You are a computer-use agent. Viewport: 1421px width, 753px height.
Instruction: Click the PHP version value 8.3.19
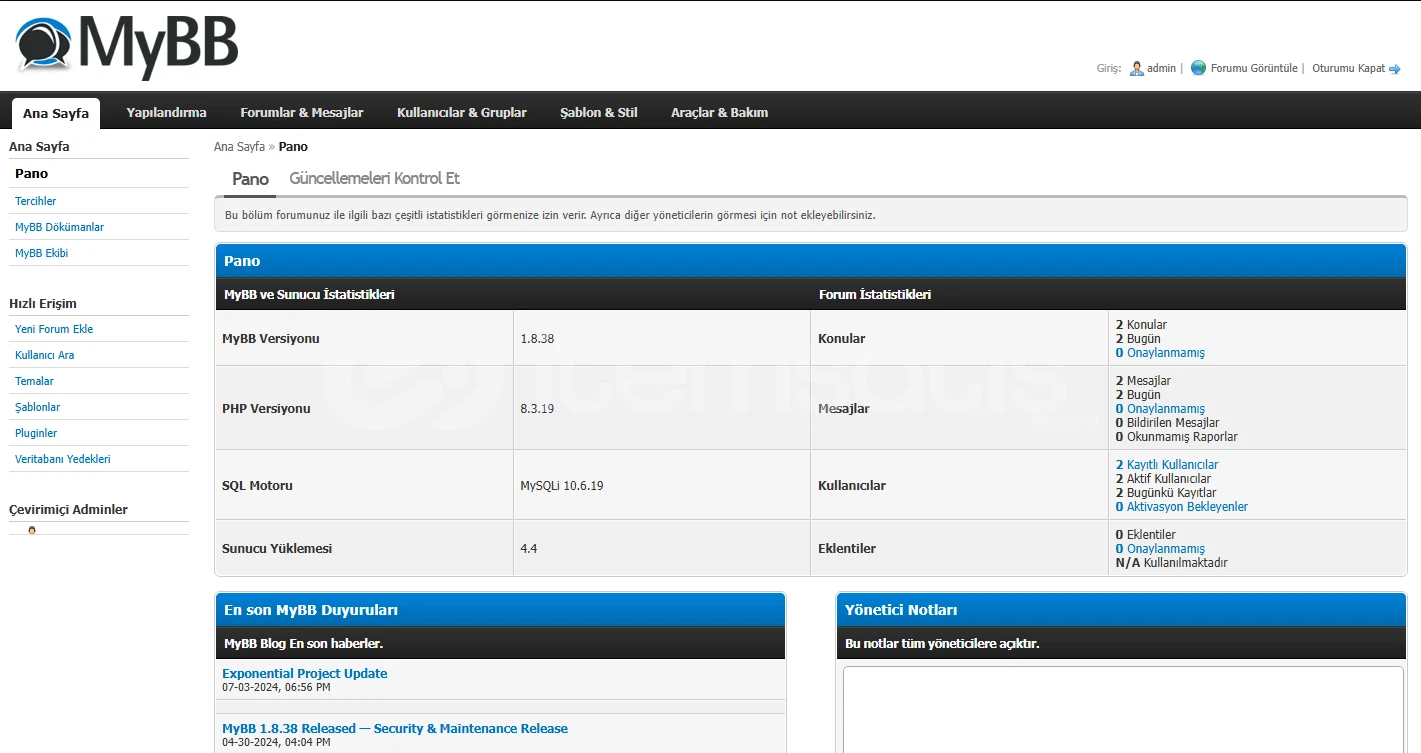[537, 409]
